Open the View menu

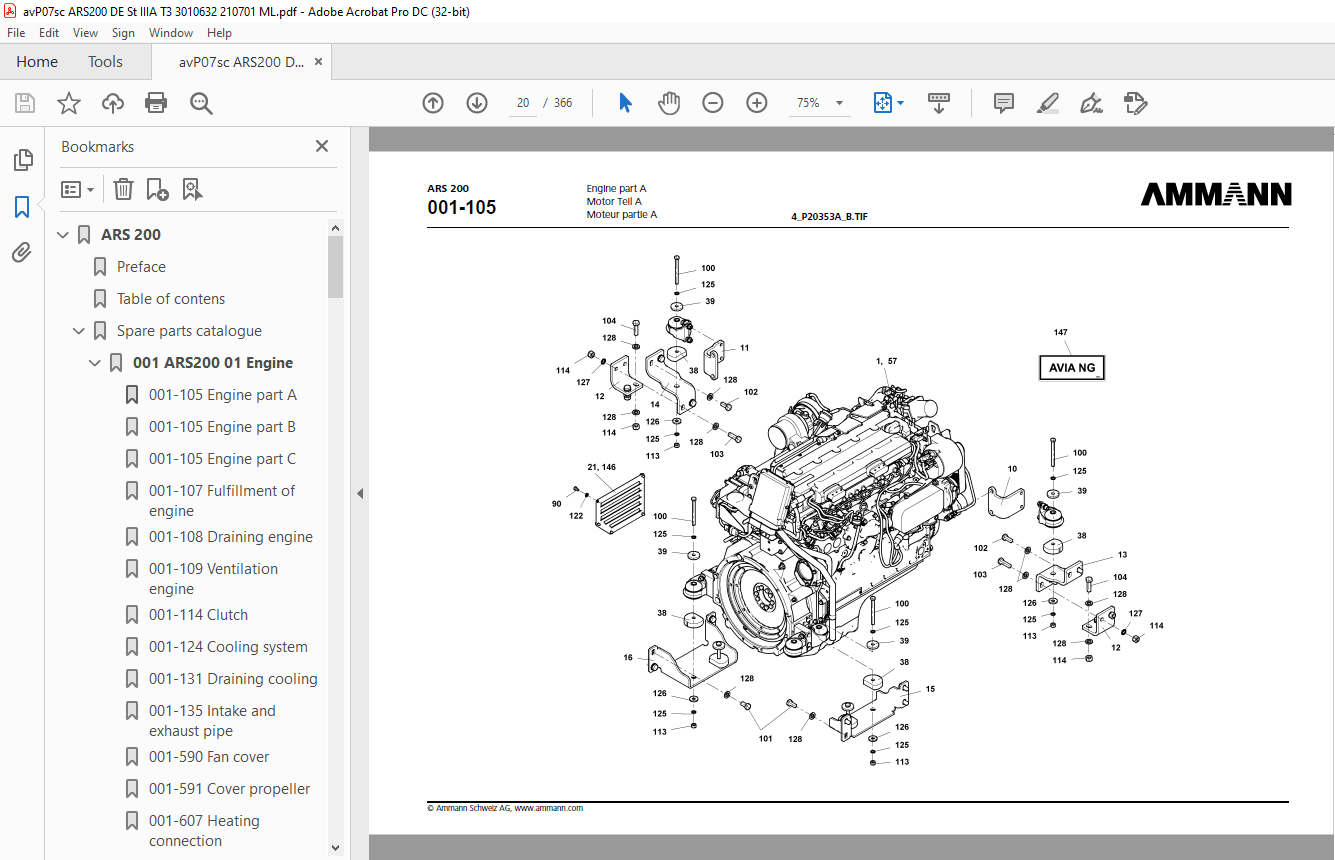(85, 33)
